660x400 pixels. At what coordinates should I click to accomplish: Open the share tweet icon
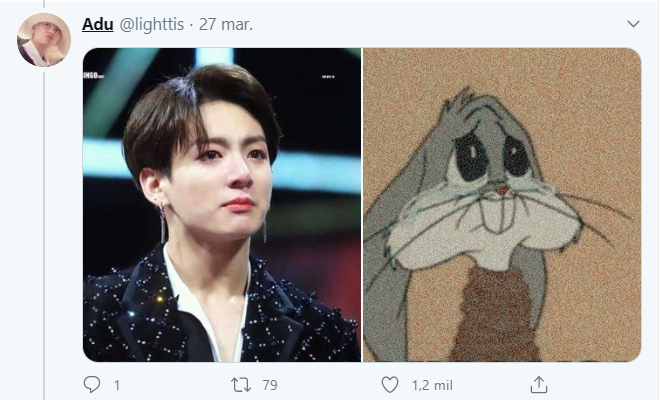pyautogui.click(x=538, y=384)
